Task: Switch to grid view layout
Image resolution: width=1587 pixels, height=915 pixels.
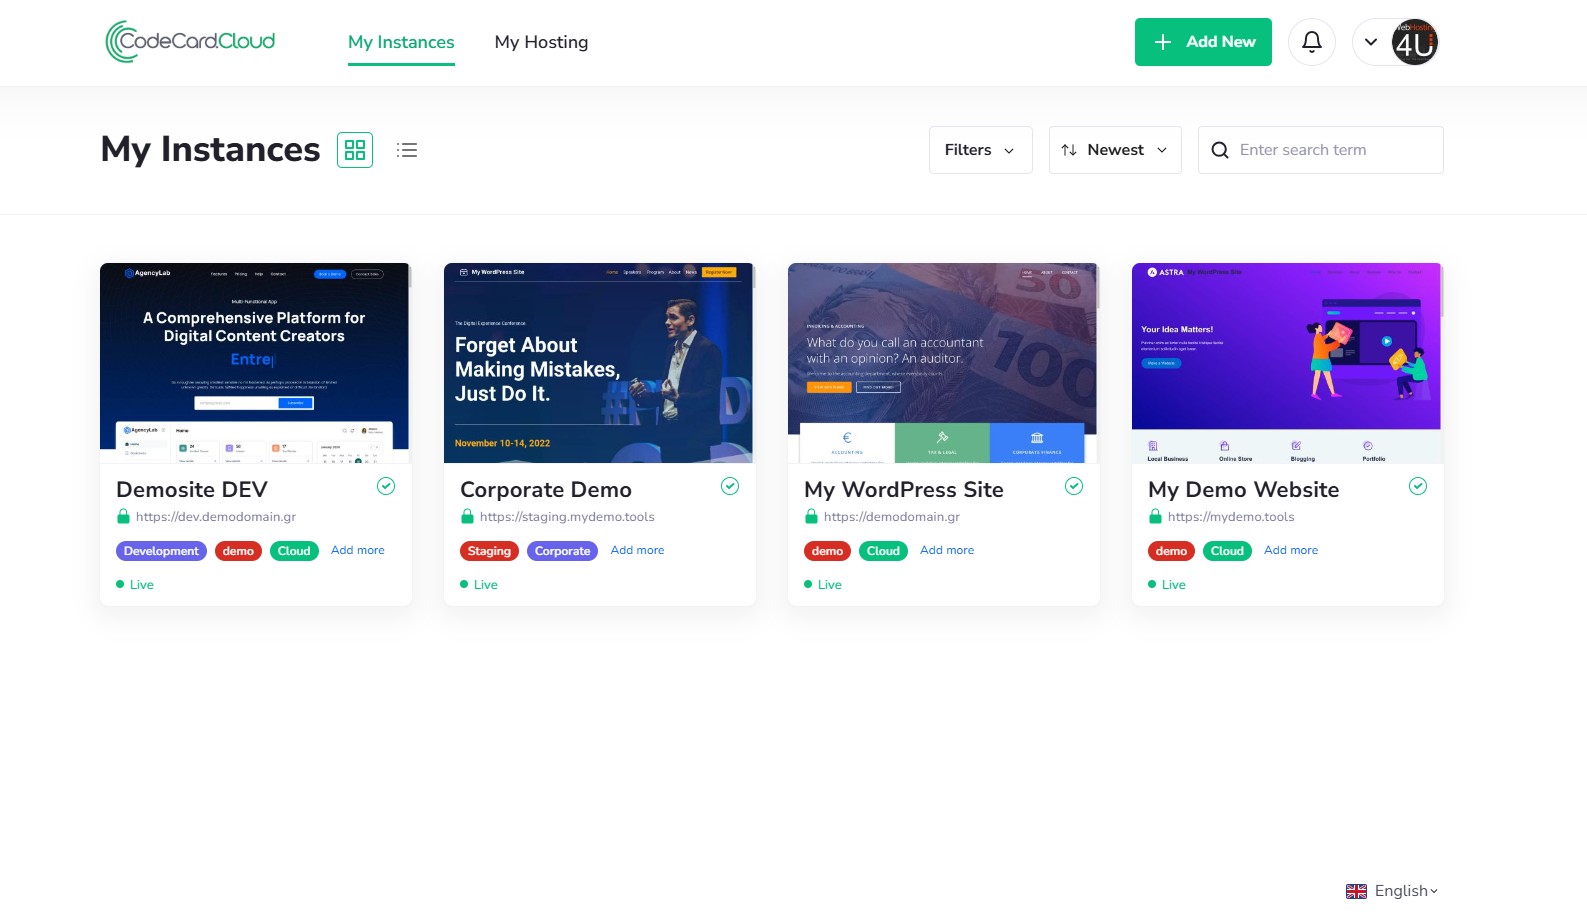Action: pyautogui.click(x=355, y=150)
